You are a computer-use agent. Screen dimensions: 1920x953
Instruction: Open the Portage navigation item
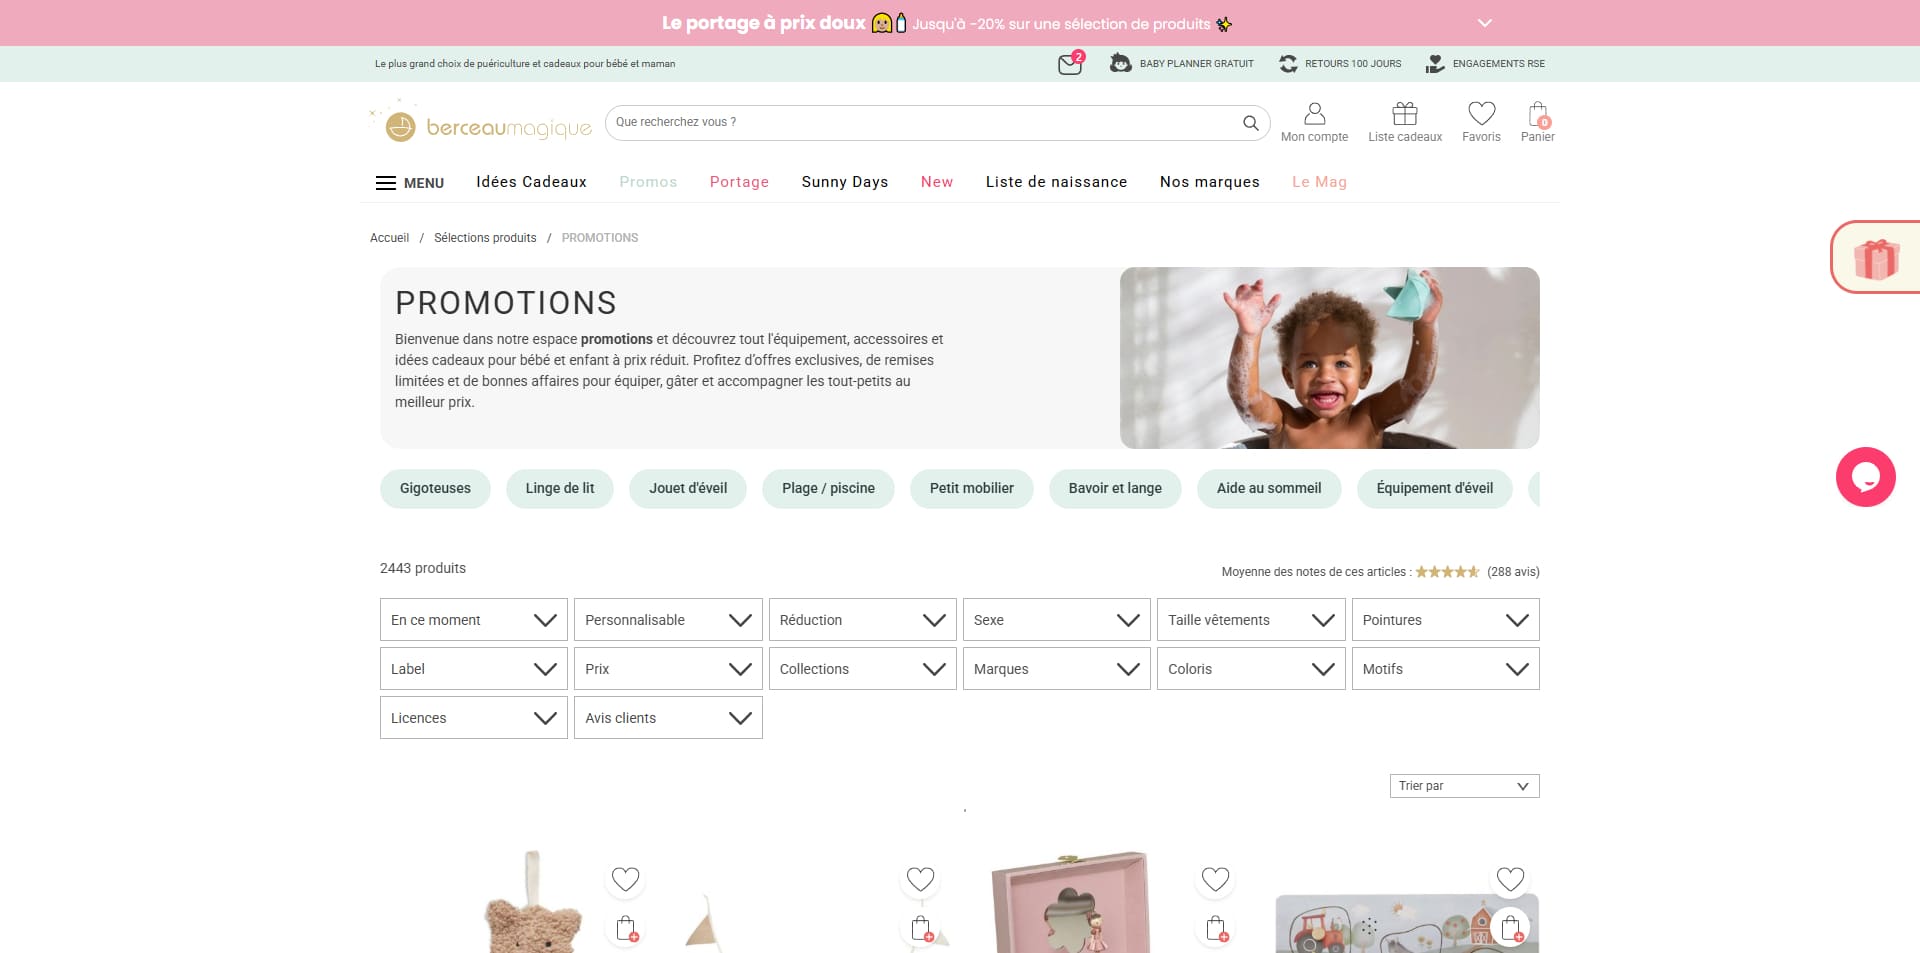[739, 182]
